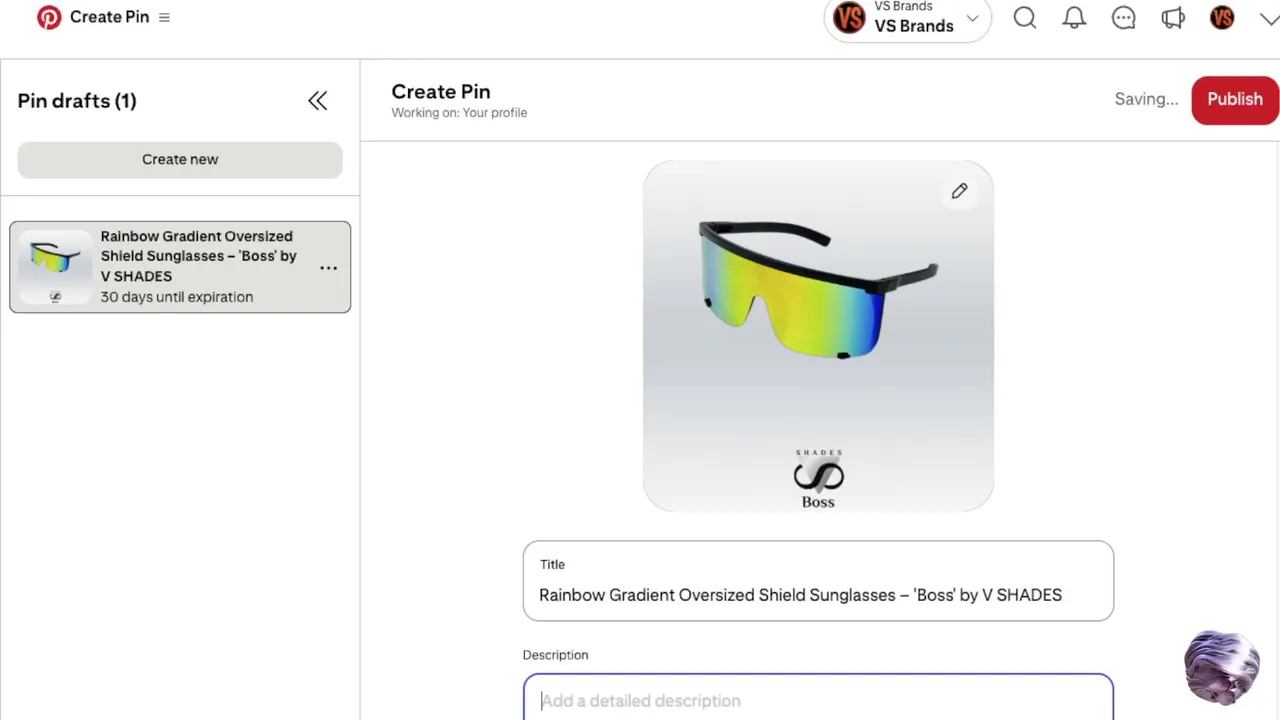Click the Saving... status text
1280x720 pixels.
click(x=1146, y=99)
